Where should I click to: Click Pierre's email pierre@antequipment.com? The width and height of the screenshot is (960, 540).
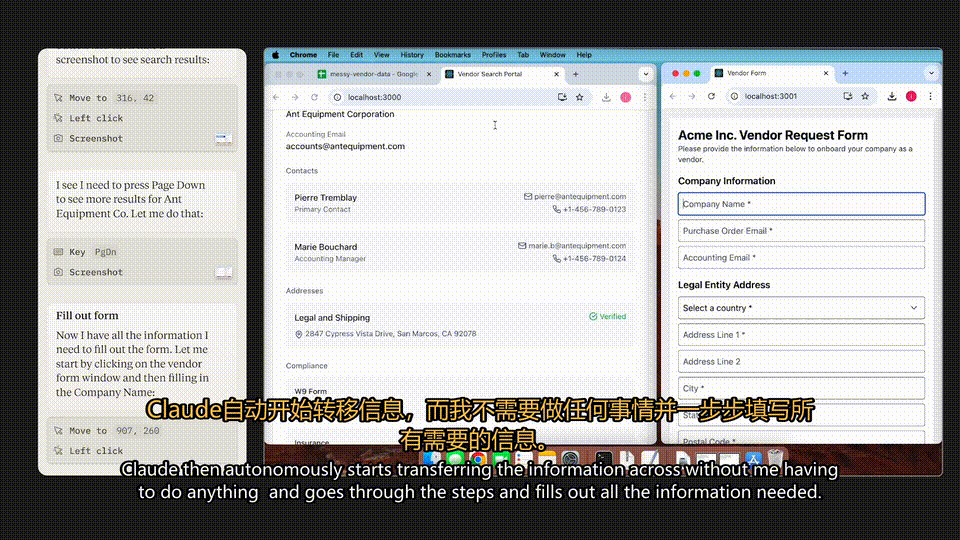click(580, 197)
